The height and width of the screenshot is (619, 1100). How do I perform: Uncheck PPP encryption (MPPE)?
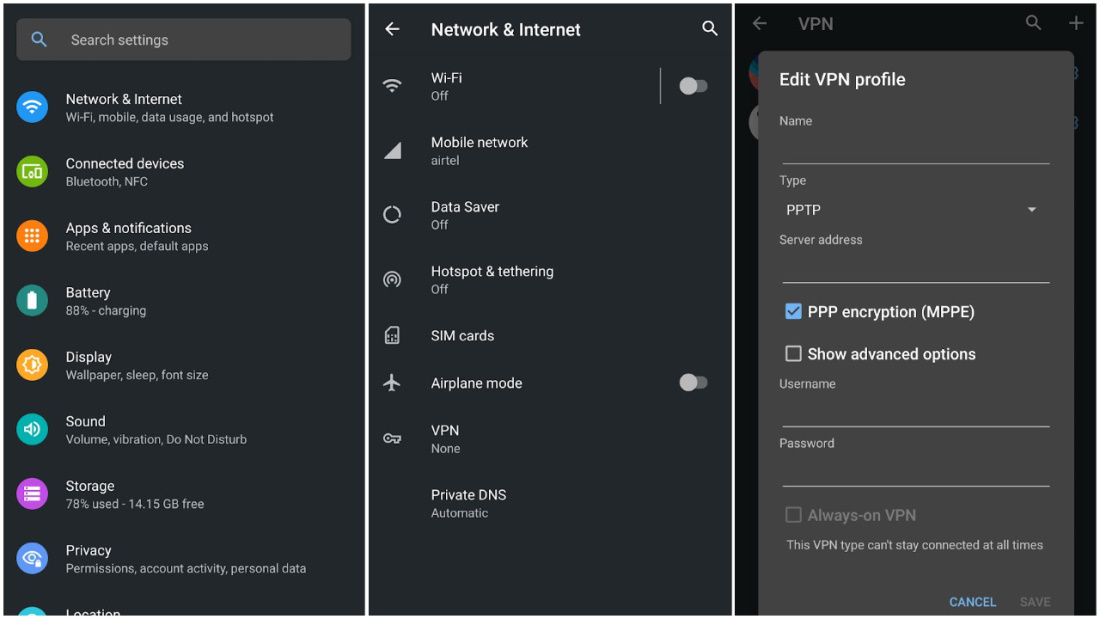793,312
